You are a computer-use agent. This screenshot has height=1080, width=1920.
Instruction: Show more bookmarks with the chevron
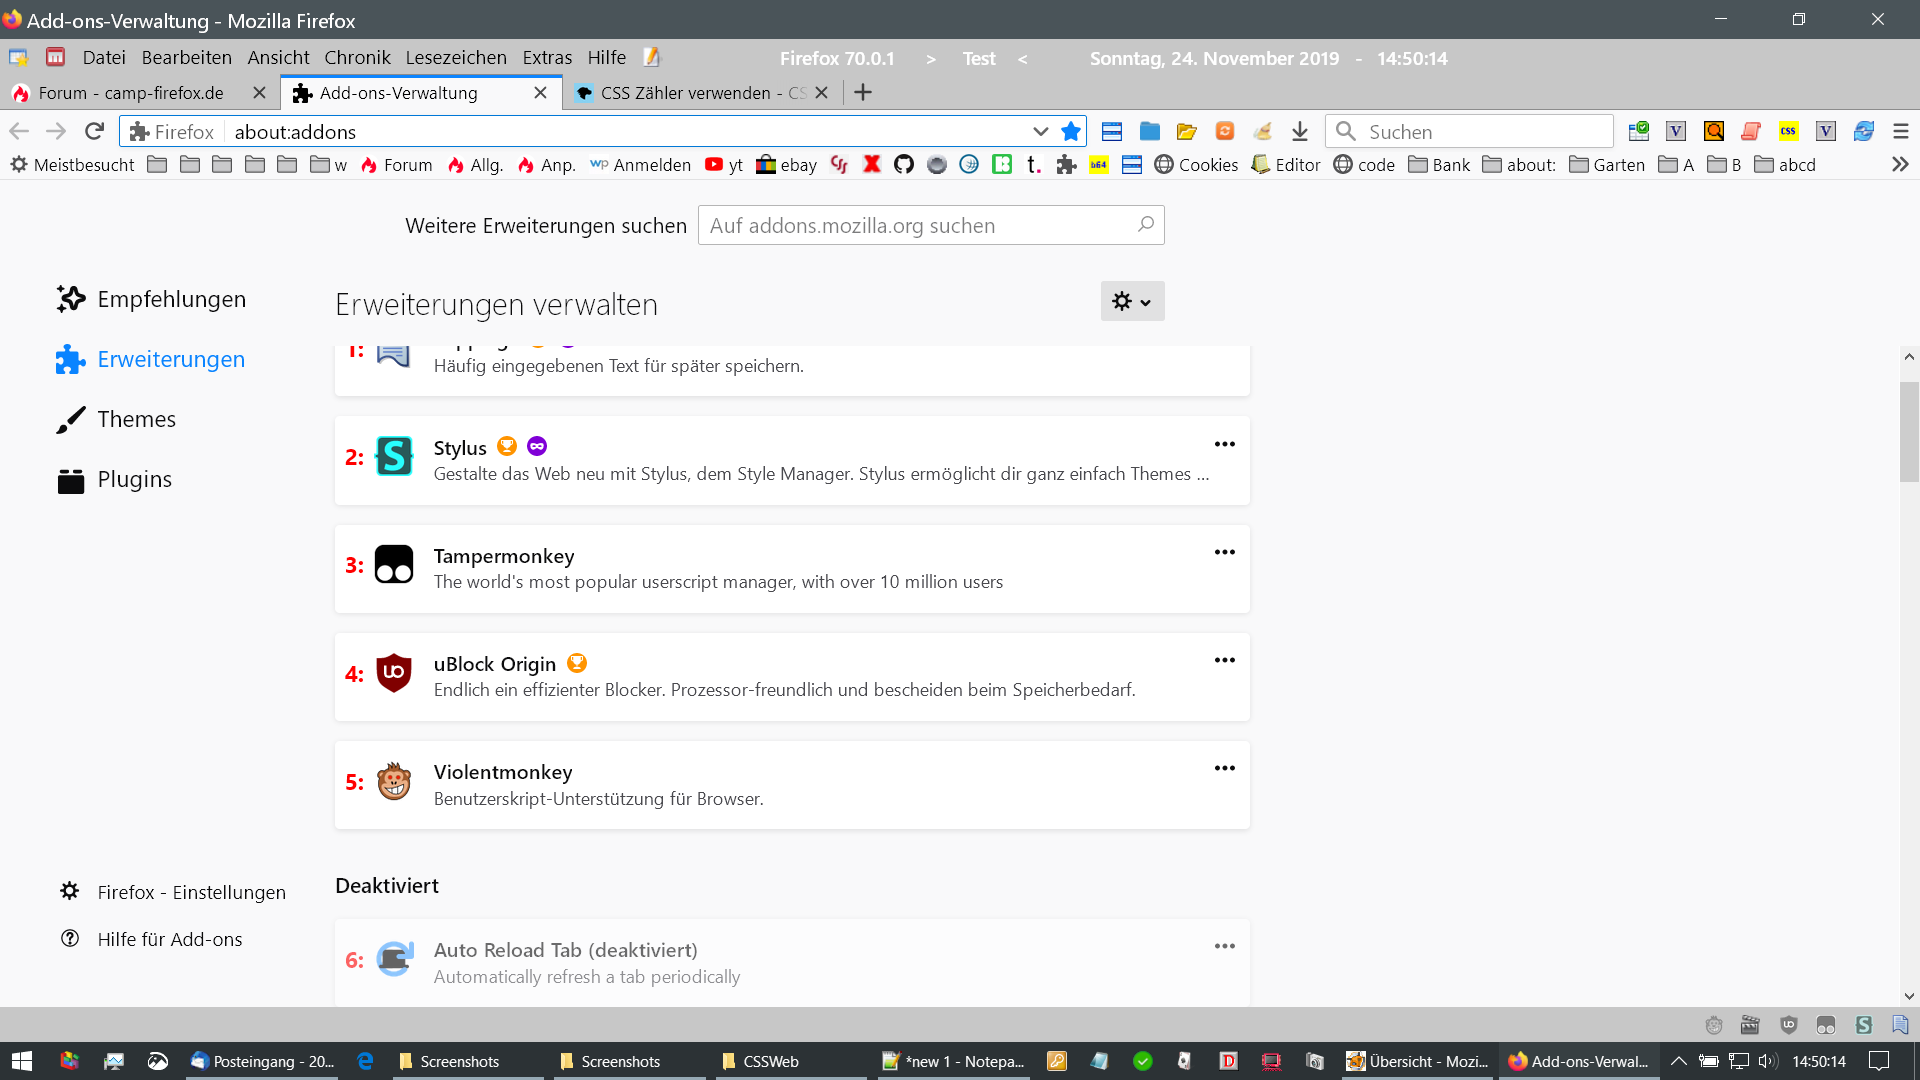pos(1900,165)
